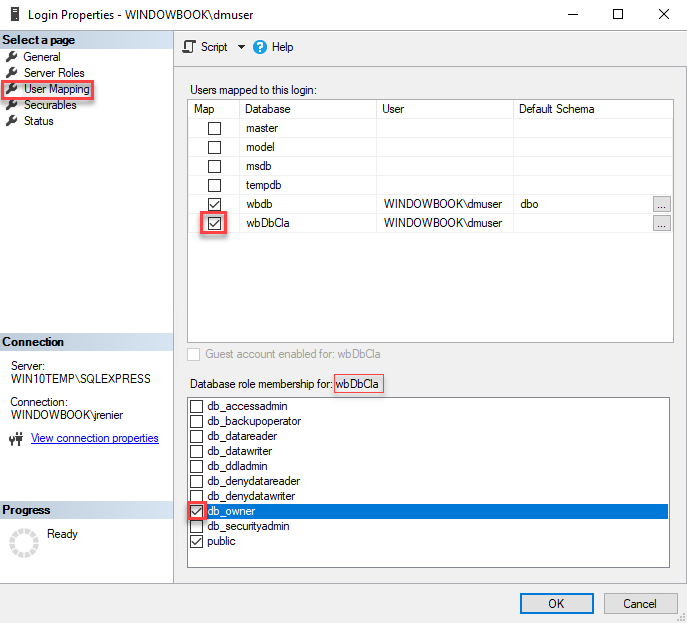687x623 pixels.
Task: Switch to the Server Roles page
Action: pyautogui.click(x=54, y=73)
